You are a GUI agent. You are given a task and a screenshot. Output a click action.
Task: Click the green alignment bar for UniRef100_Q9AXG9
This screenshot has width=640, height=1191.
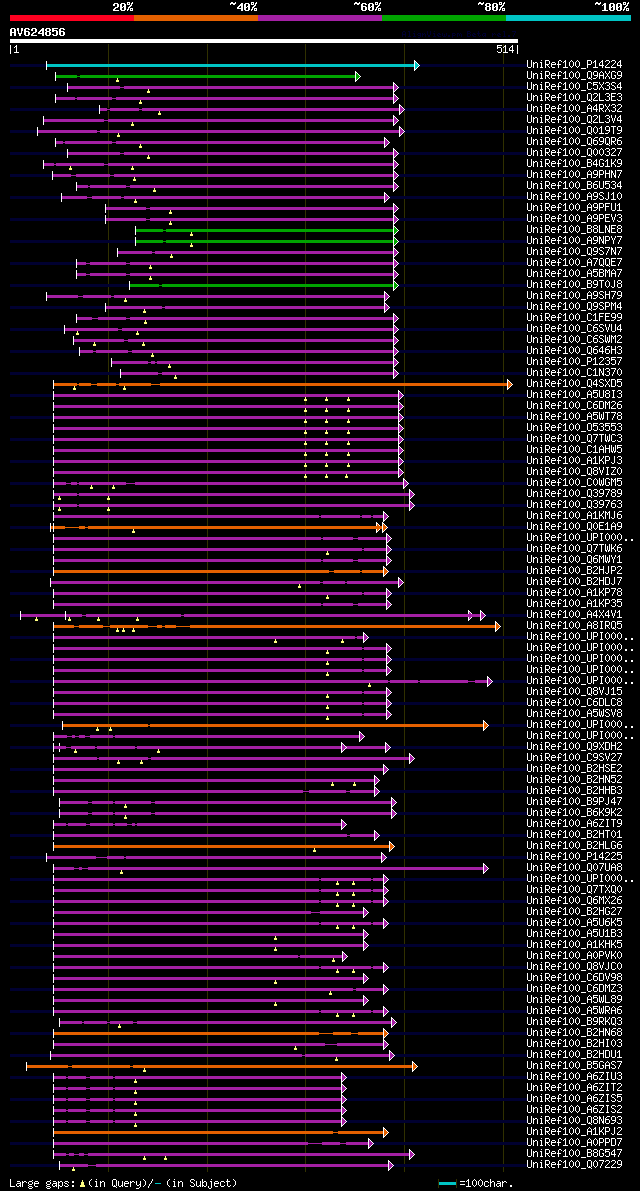click(207, 76)
